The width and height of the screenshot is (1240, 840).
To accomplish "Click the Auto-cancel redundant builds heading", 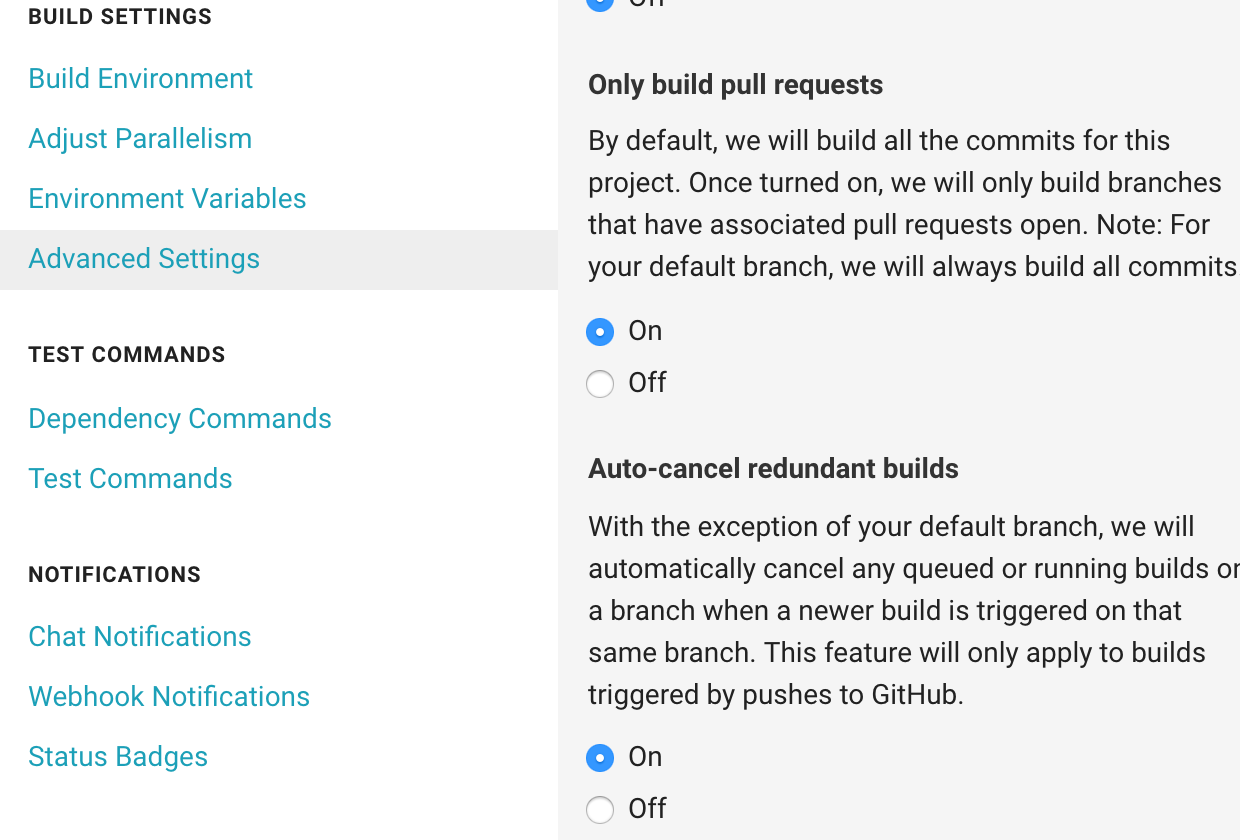I will tap(773, 469).
